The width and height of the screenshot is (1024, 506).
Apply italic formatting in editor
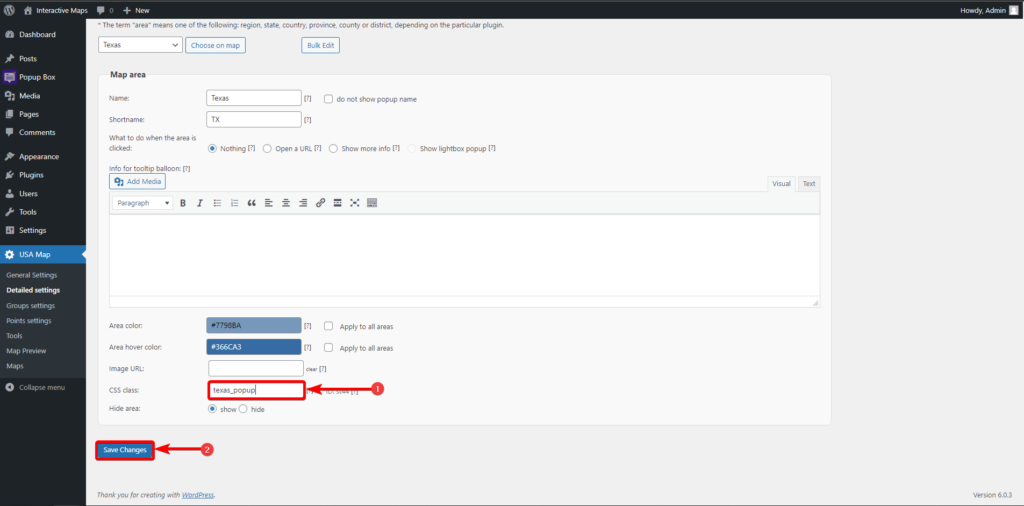tap(200, 203)
